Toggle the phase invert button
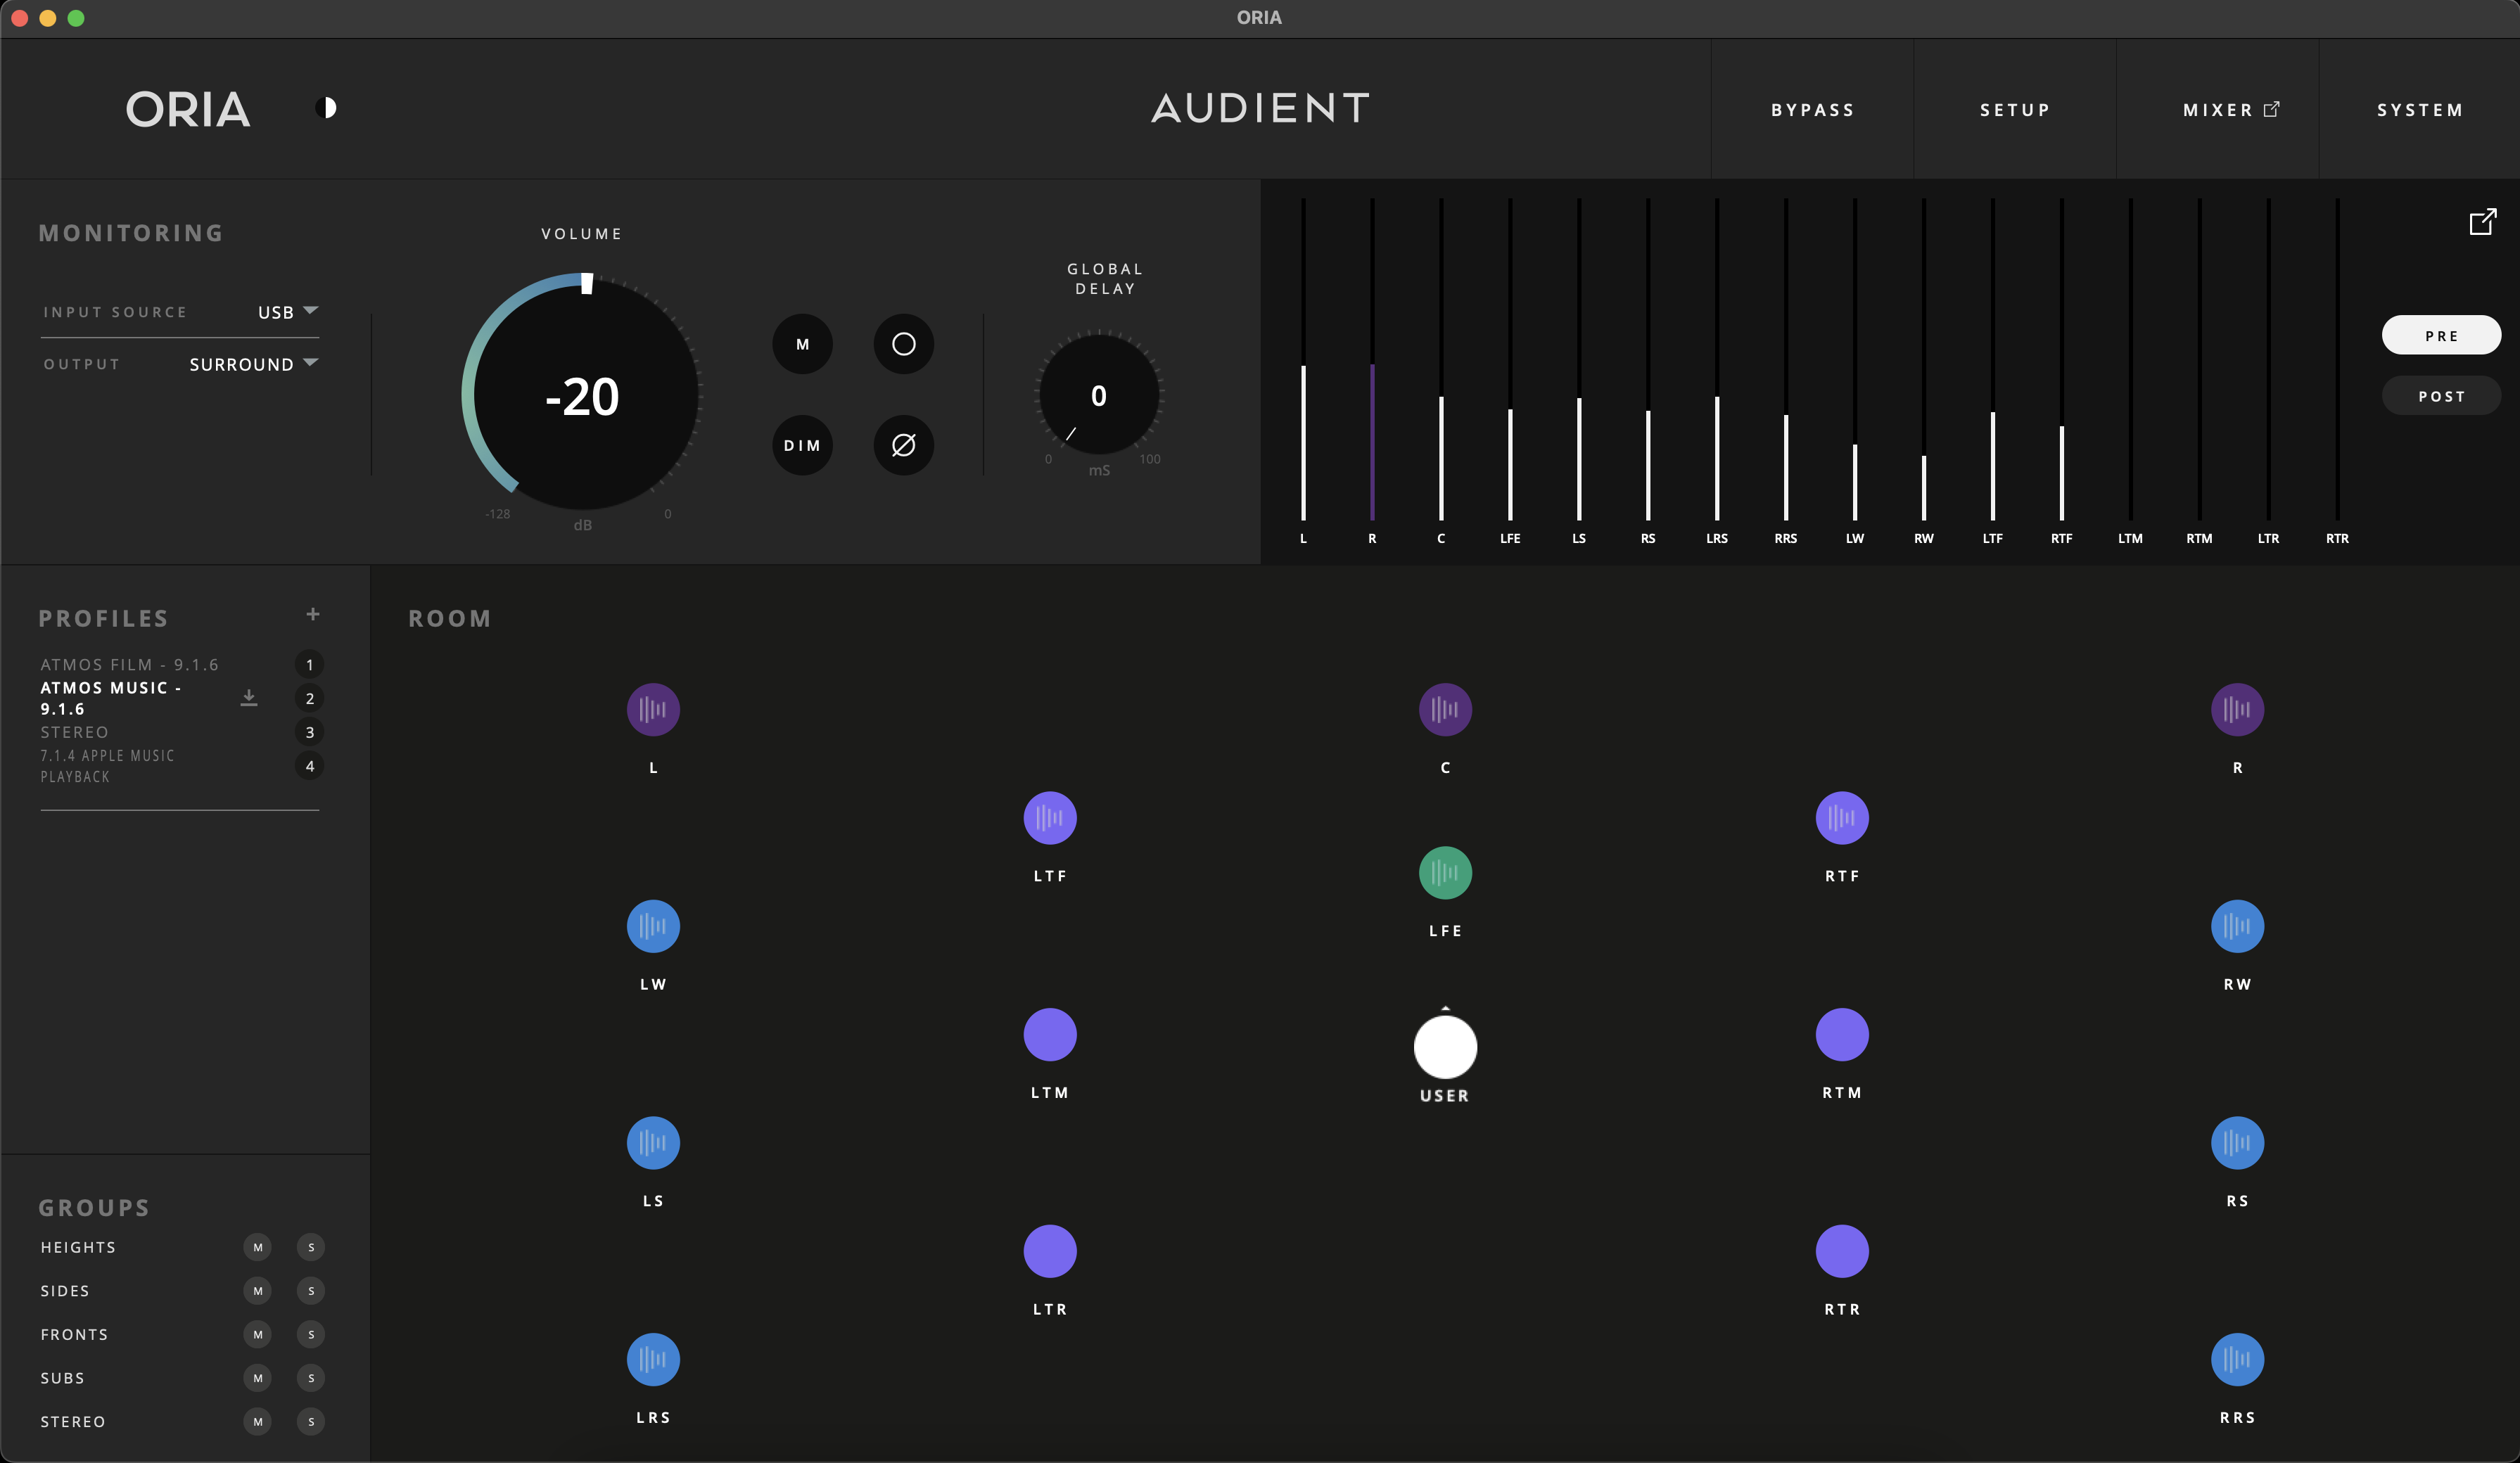The image size is (2520, 1463). (904, 445)
